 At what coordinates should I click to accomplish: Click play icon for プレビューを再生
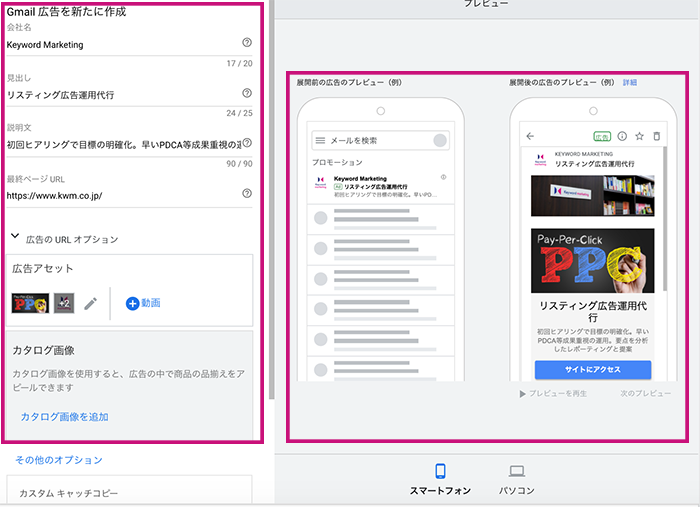pyautogui.click(x=522, y=394)
